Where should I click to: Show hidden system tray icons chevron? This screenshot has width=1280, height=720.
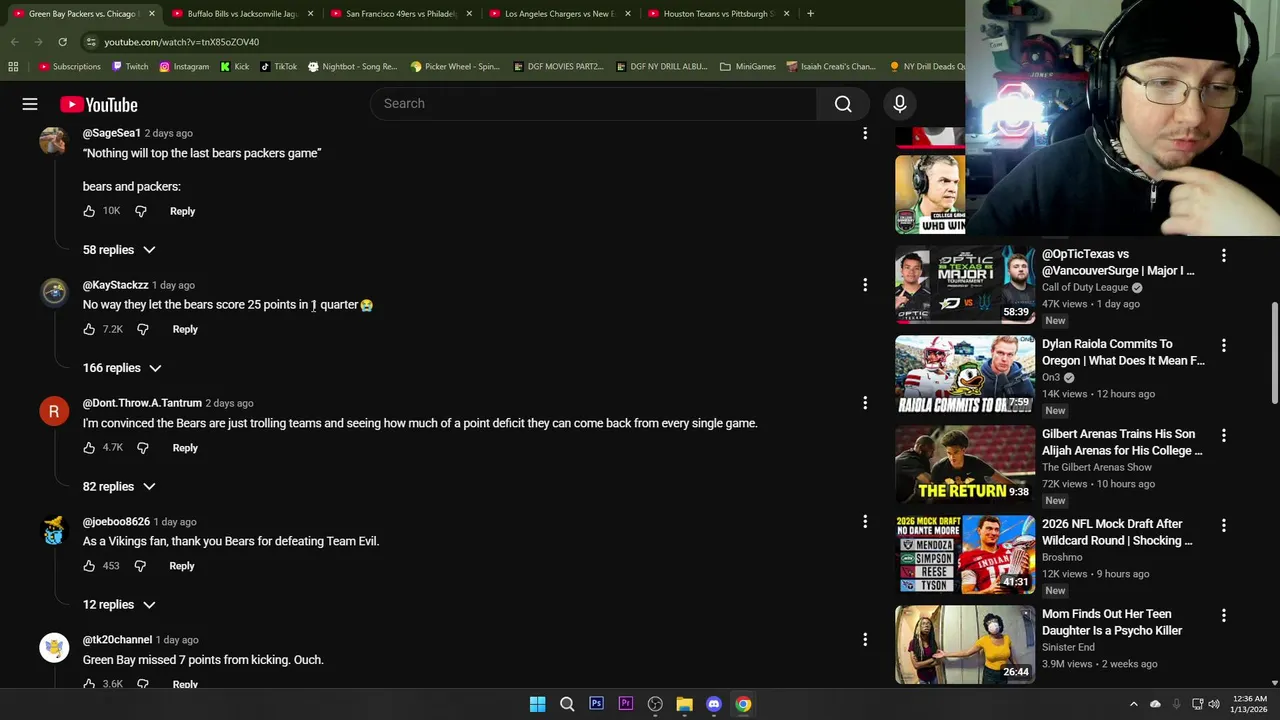click(x=1133, y=704)
